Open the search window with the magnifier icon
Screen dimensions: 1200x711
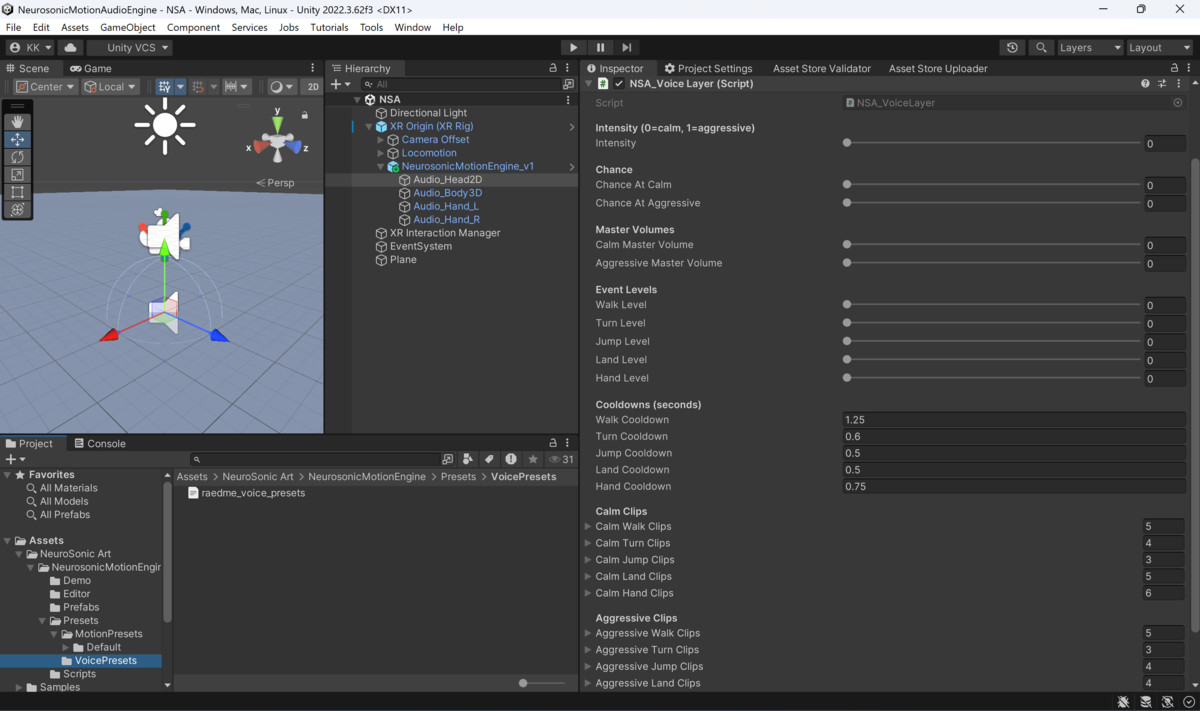[x=1041, y=47]
